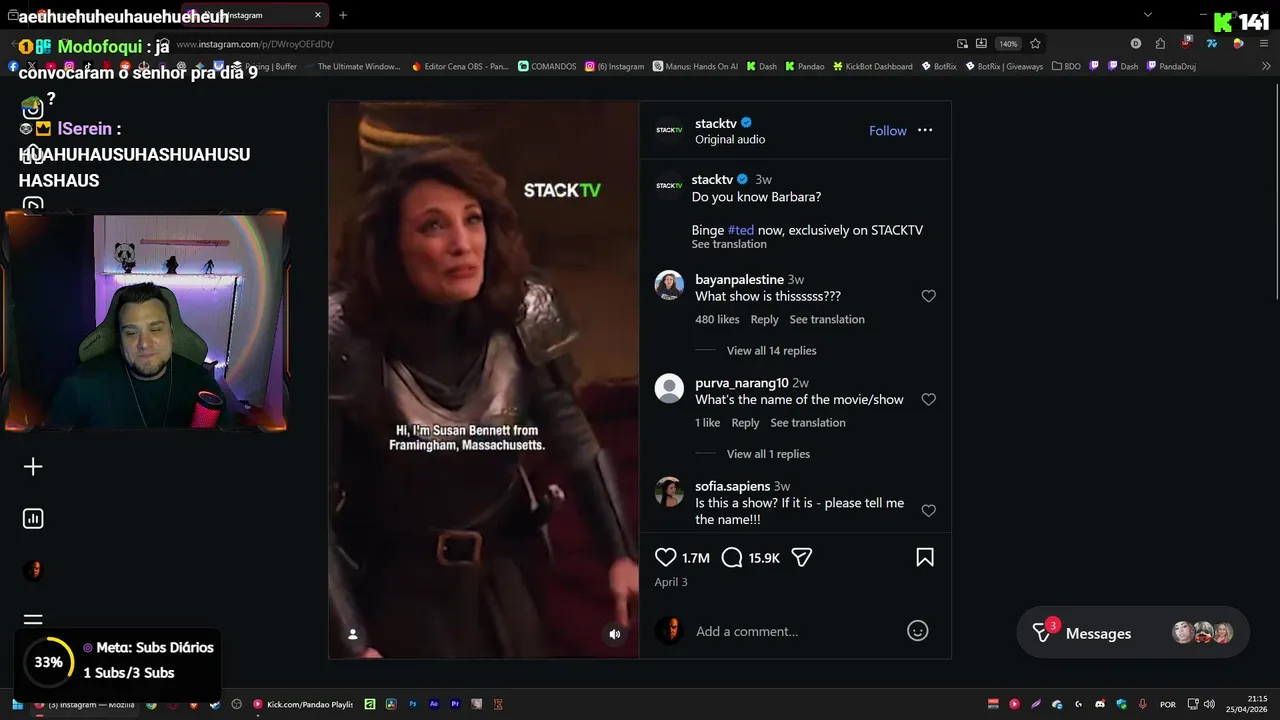
Task: Click the 140% zoom level indicator
Action: click(1008, 44)
